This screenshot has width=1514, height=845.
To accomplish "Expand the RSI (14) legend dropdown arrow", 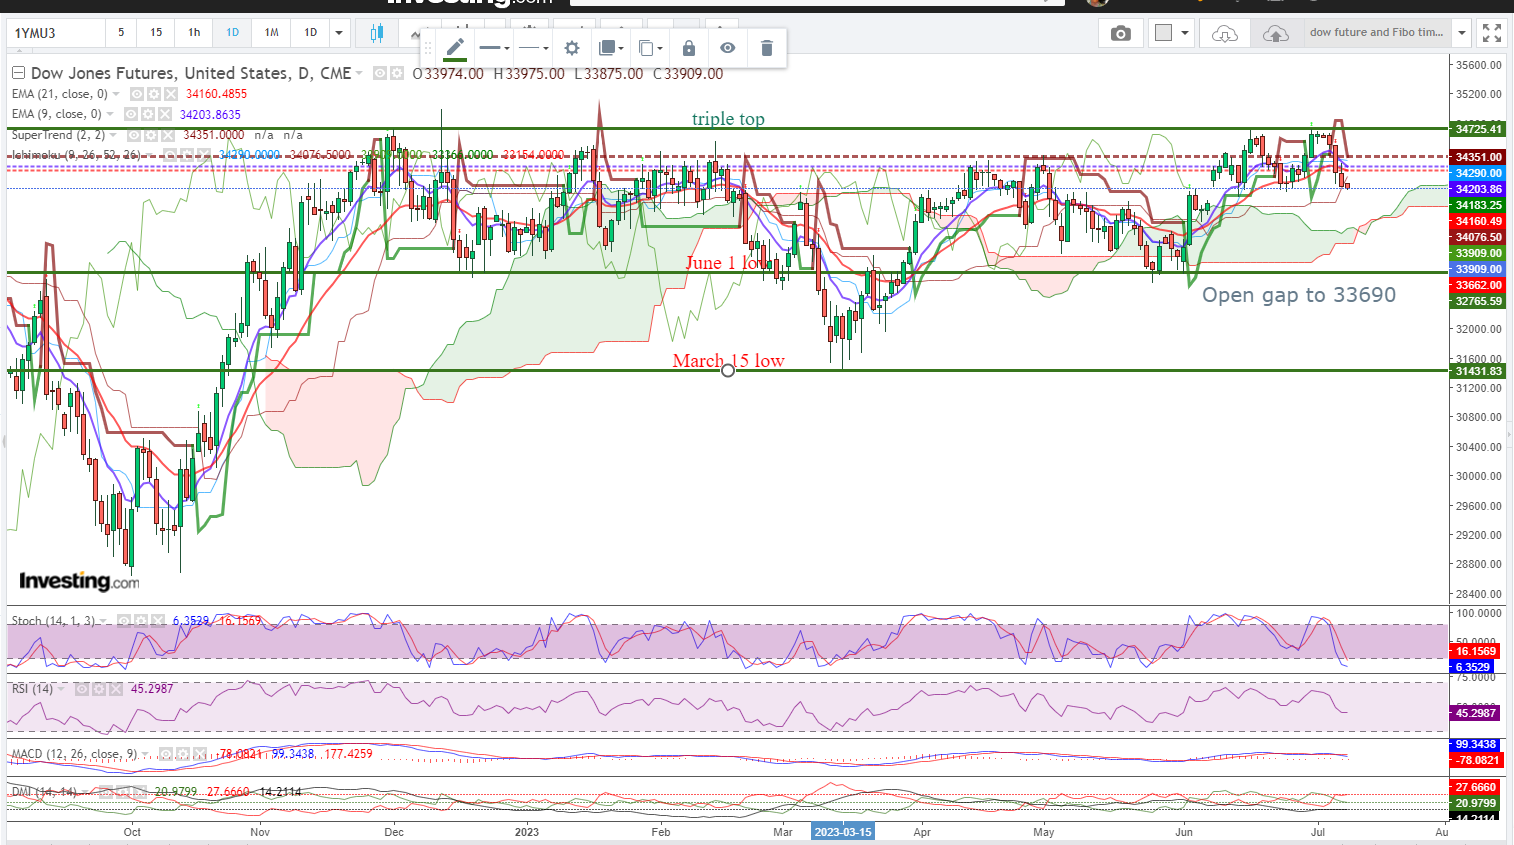I will (61, 689).
